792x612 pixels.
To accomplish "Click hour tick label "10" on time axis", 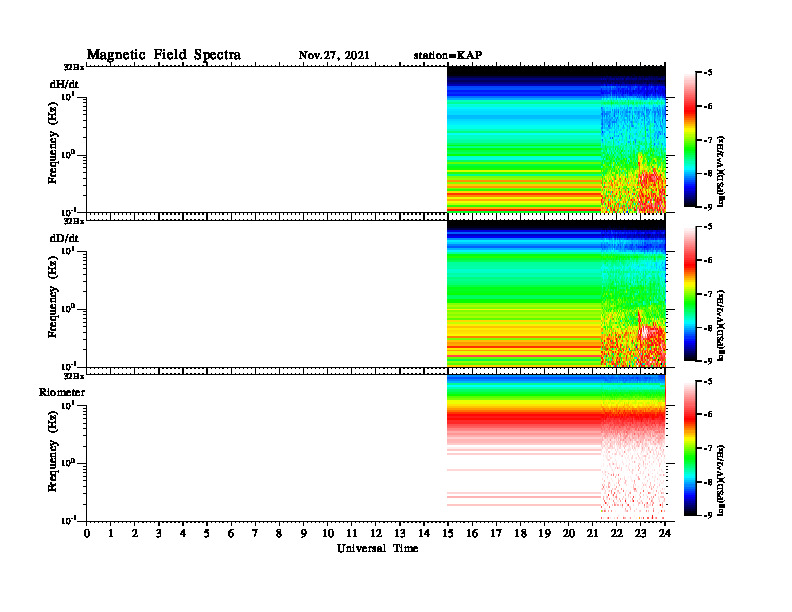I will point(328,534).
